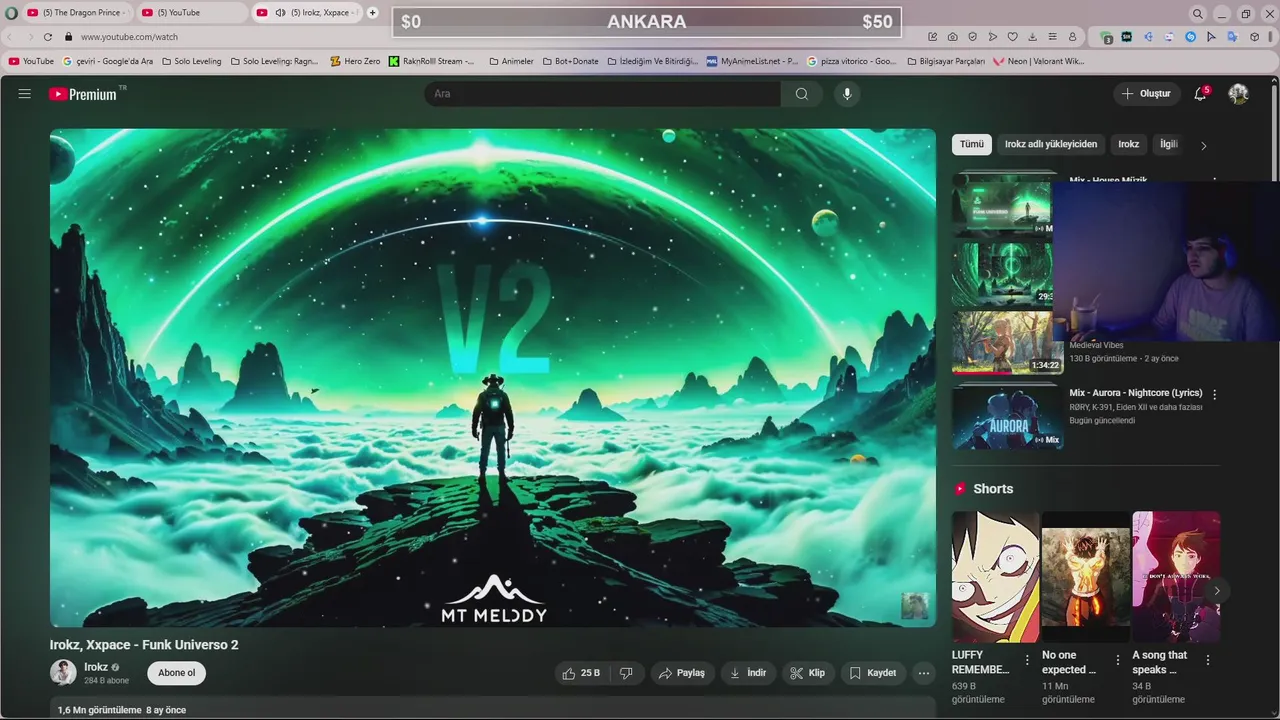Like the video with 25 B button

pyautogui.click(x=580, y=673)
